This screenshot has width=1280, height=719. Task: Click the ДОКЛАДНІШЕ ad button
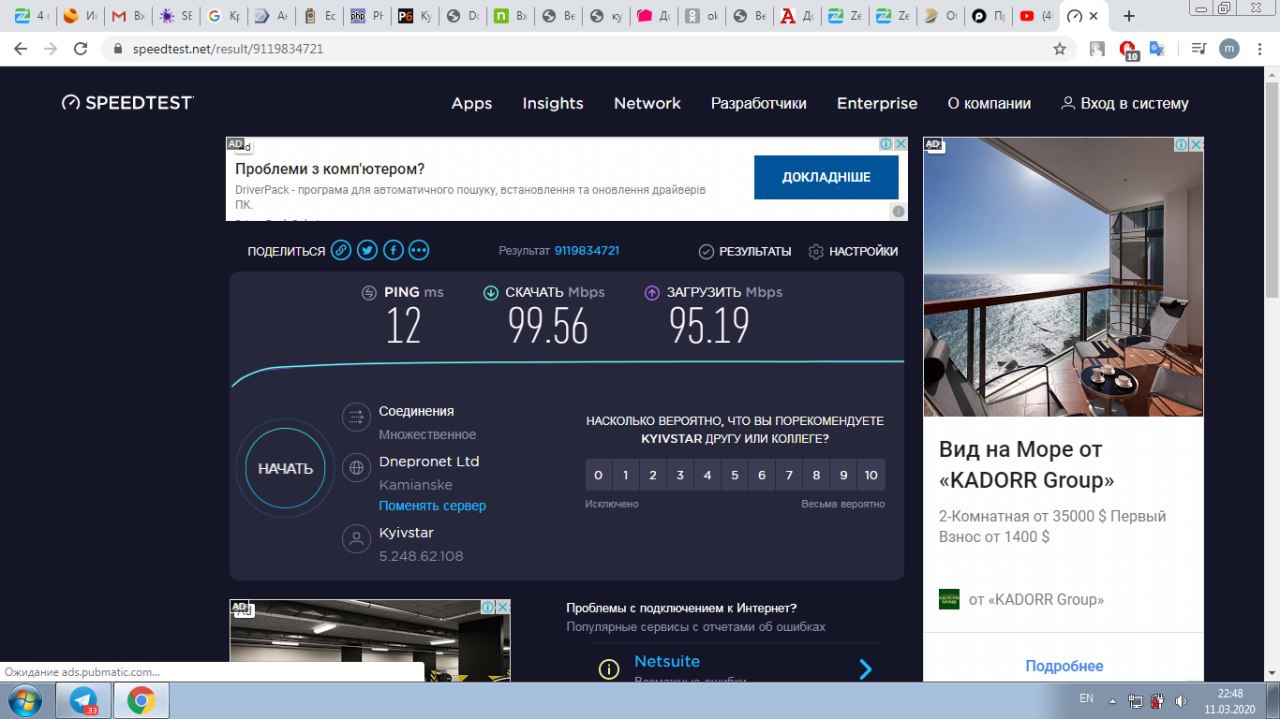coord(826,177)
